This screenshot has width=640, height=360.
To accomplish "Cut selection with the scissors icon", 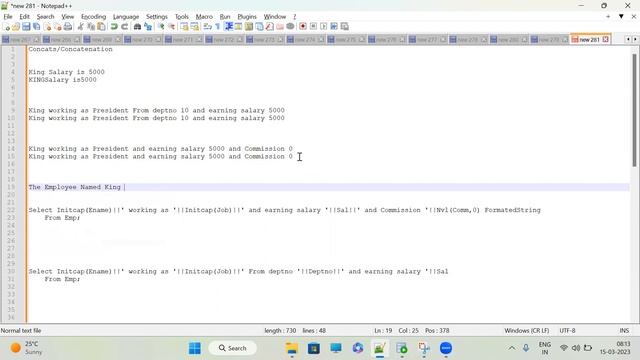I will click(x=80, y=27).
